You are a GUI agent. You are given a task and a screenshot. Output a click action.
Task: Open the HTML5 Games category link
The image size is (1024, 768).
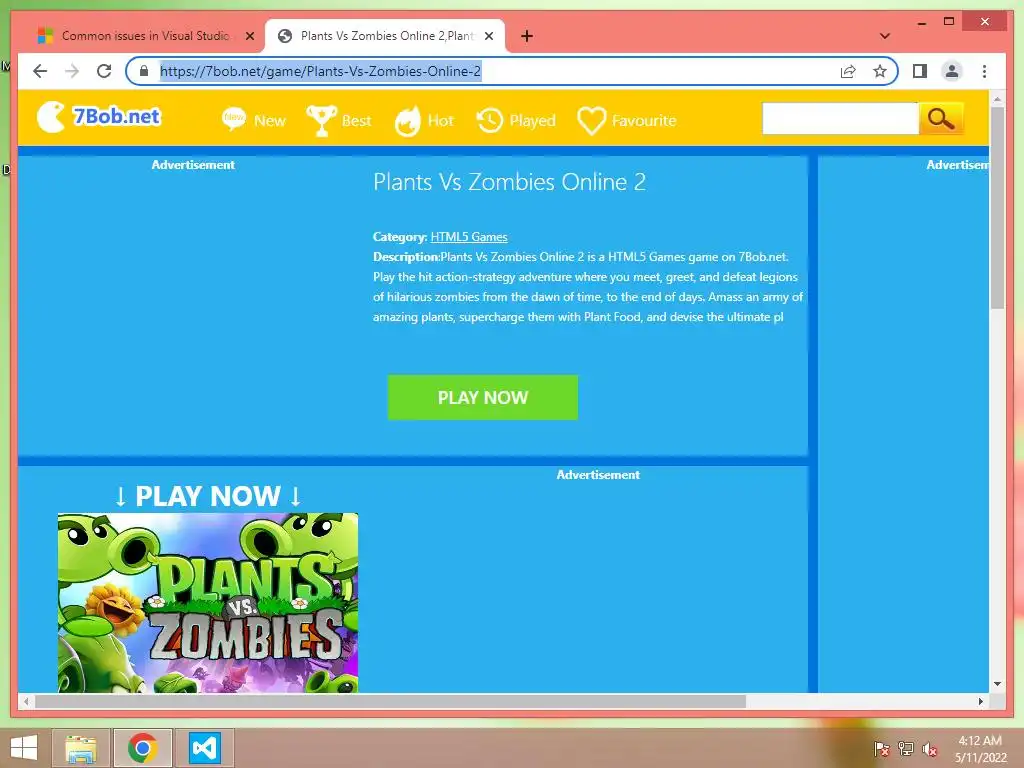pyautogui.click(x=469, y=237)
